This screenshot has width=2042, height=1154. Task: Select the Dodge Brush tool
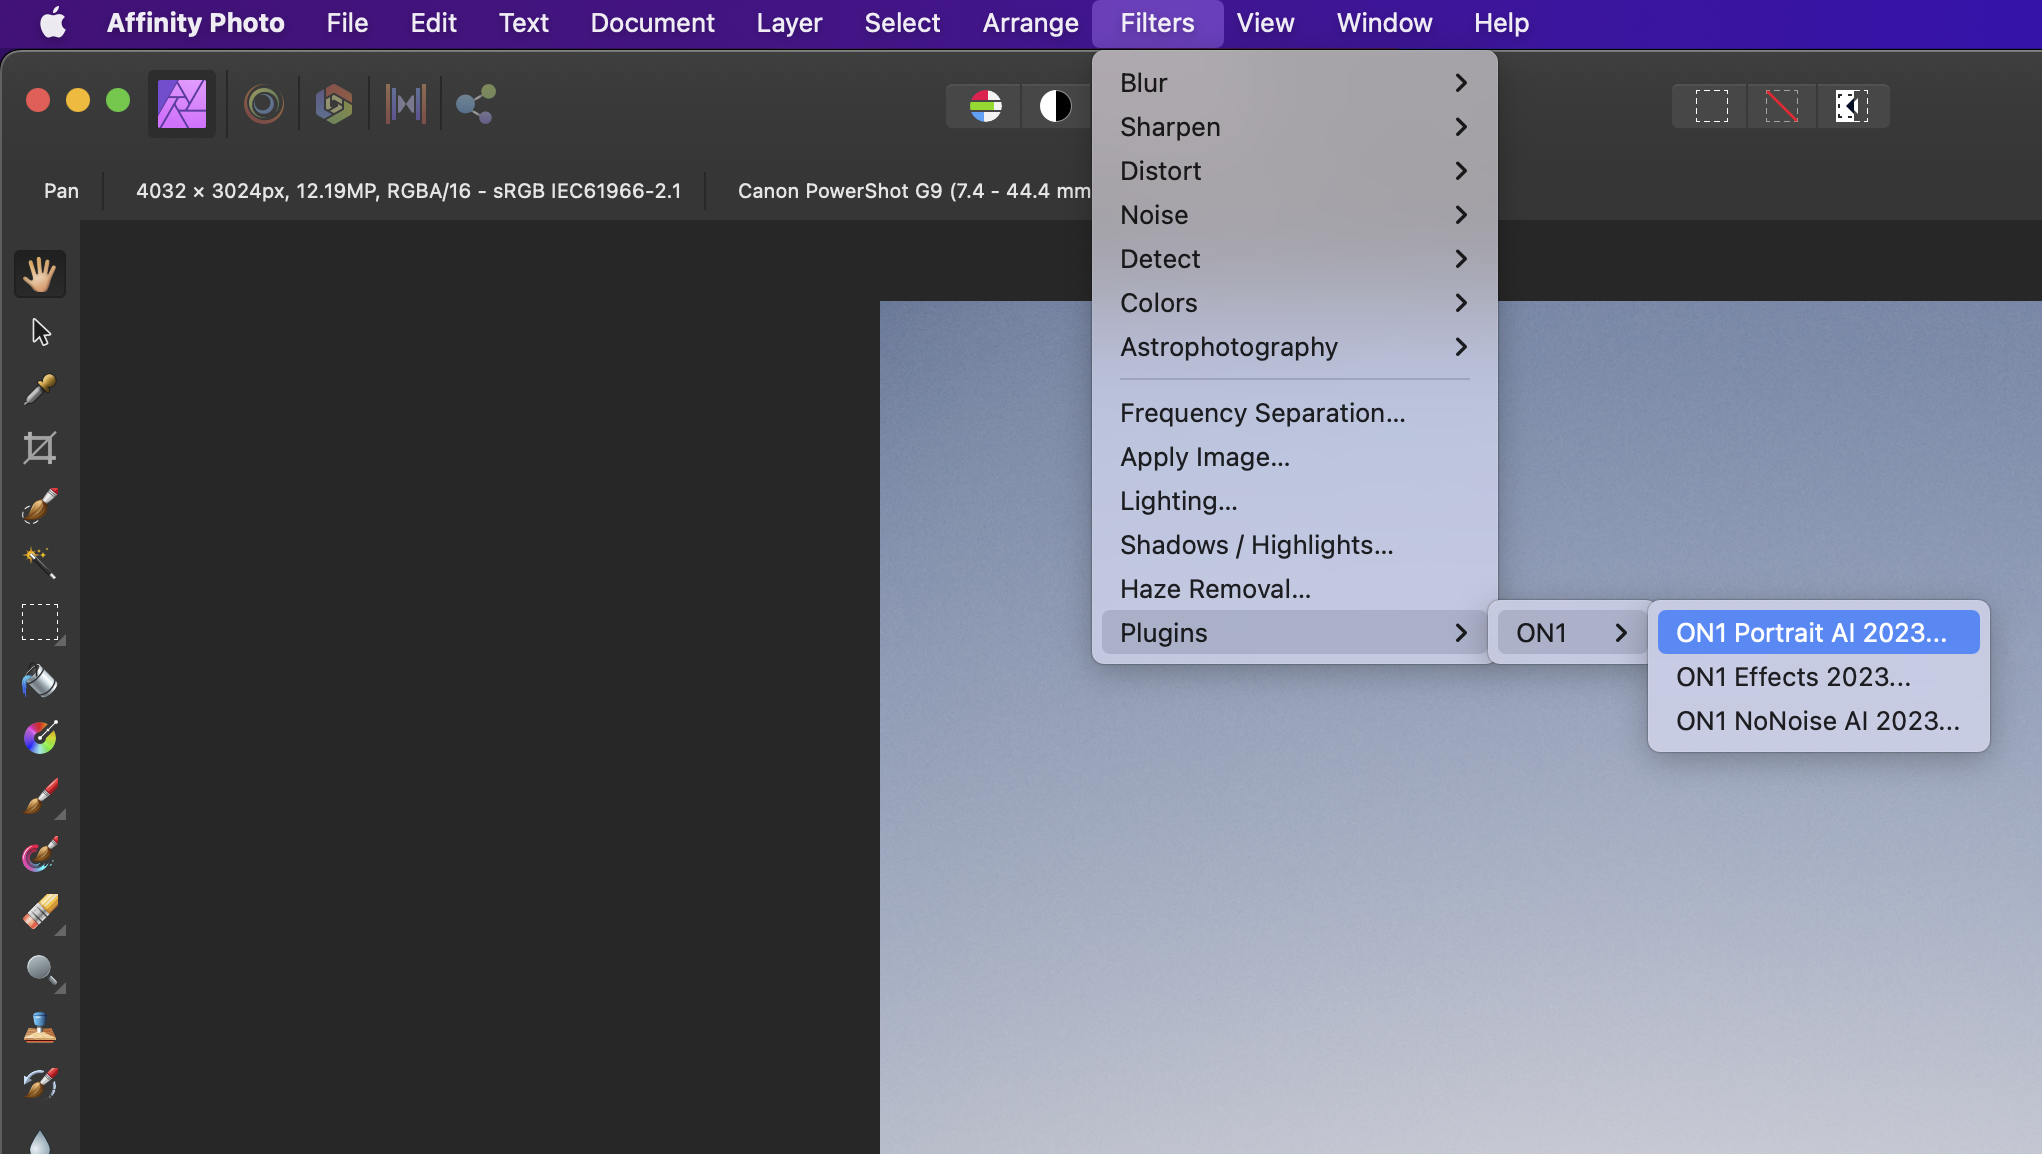(40, 971)
